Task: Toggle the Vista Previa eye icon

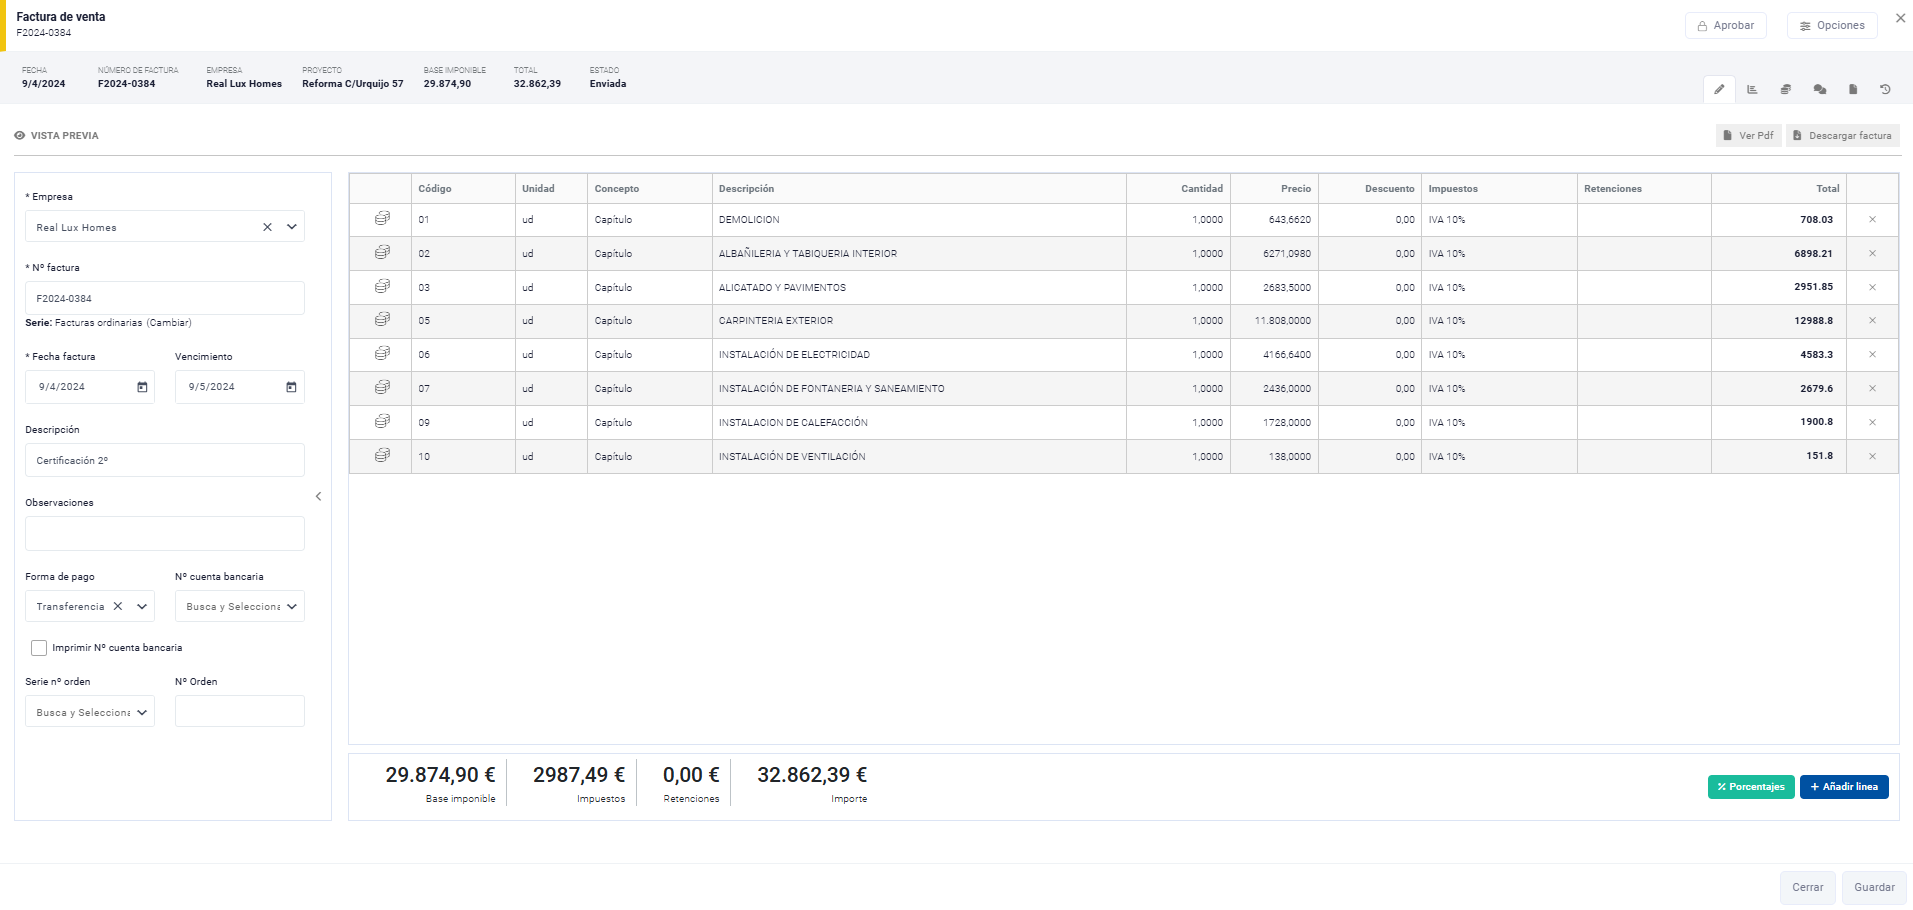Action: (x=20, y=136)
